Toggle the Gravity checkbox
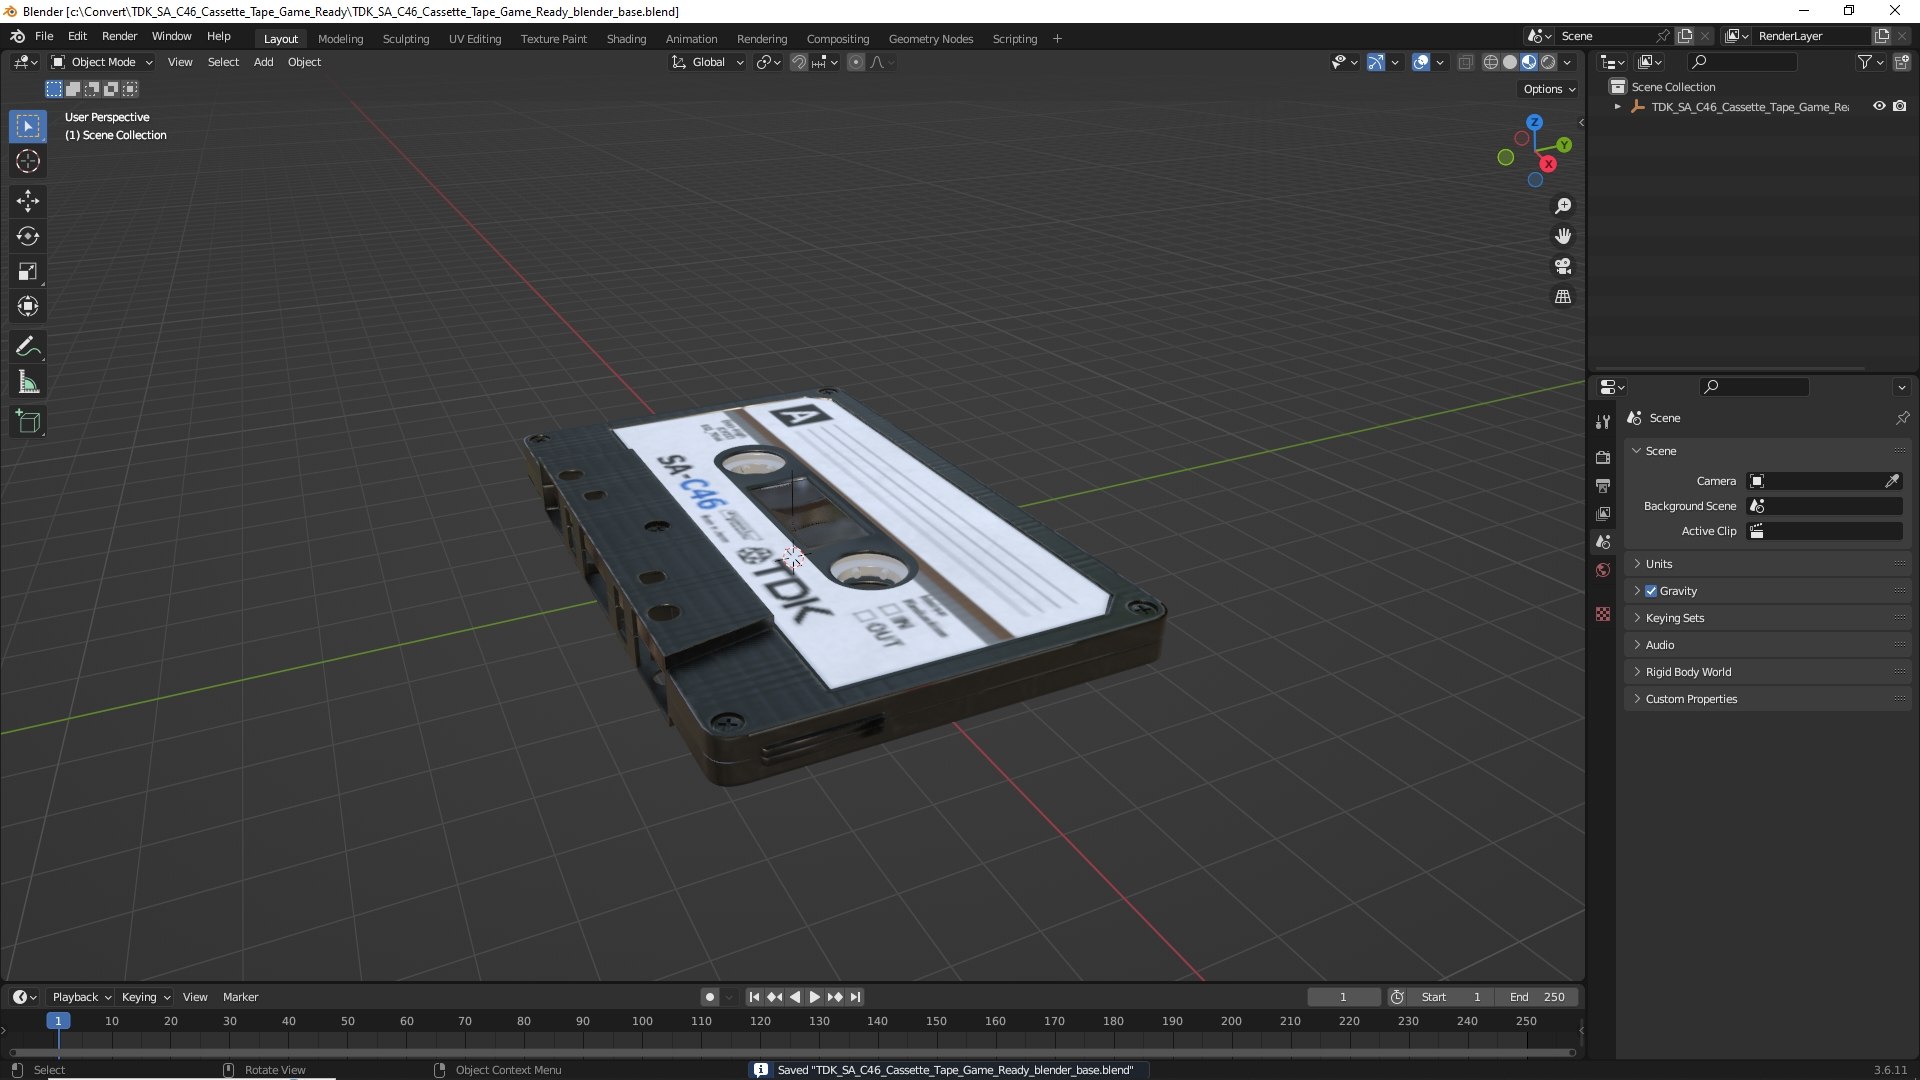This screenshot has width=1920, height=1080. 1651,591
